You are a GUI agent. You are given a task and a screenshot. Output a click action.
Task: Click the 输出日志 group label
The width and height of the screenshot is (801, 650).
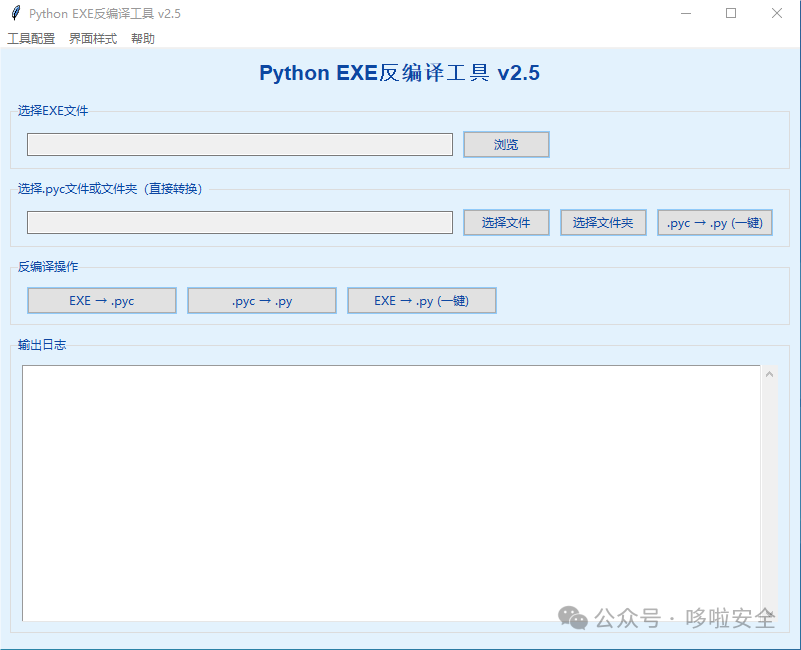coord(42,345)
